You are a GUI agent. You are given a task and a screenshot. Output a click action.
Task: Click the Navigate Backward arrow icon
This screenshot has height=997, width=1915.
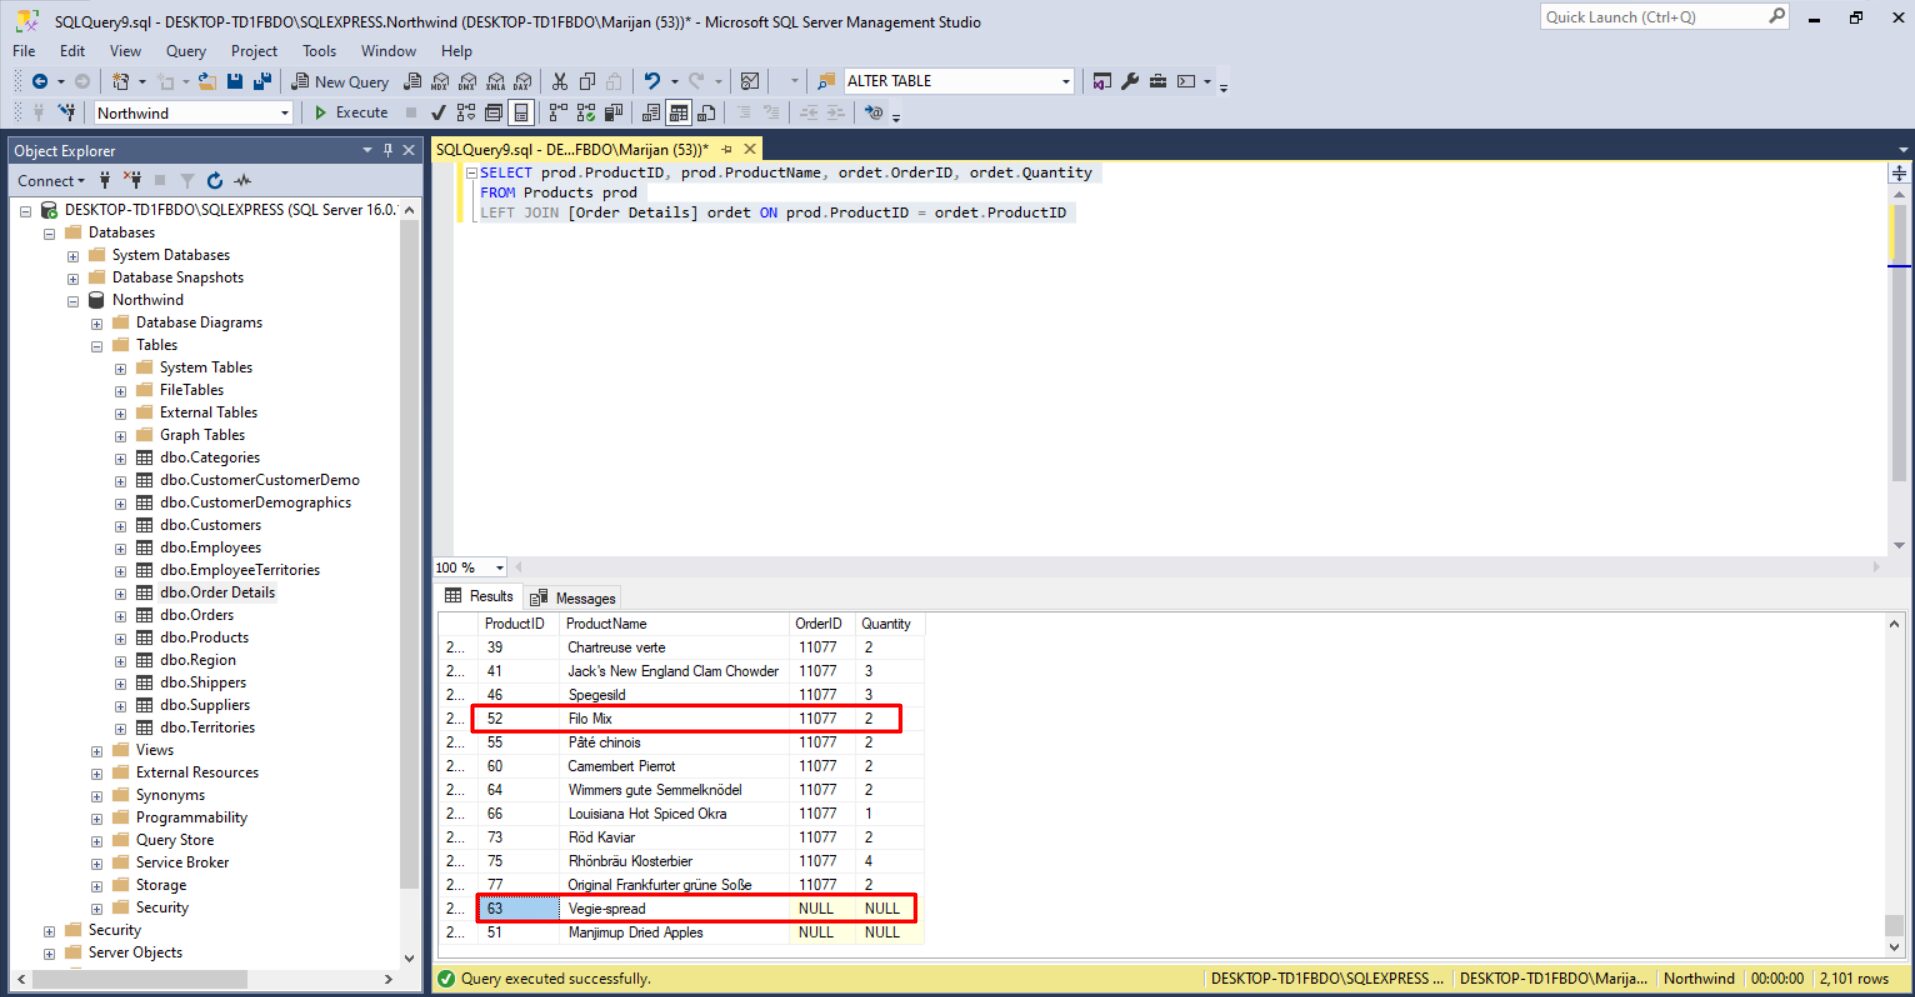40,81
